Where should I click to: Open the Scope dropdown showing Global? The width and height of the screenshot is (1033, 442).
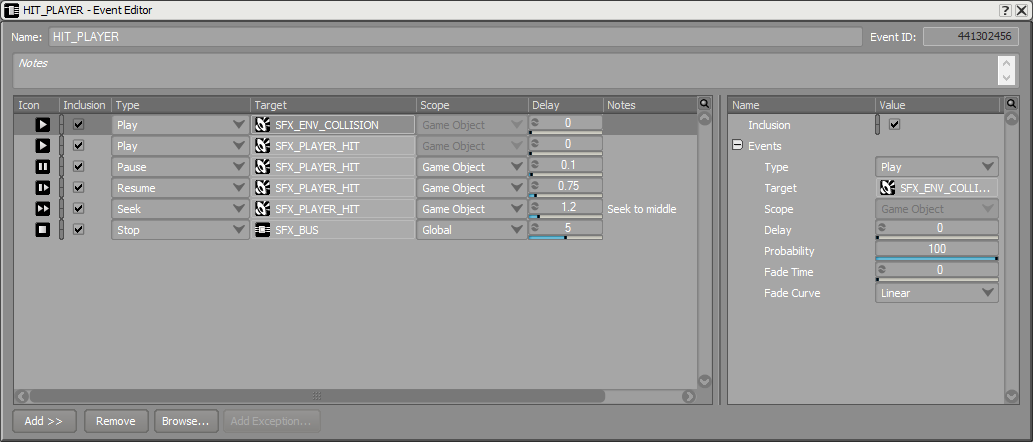click(x=471, y=231)
